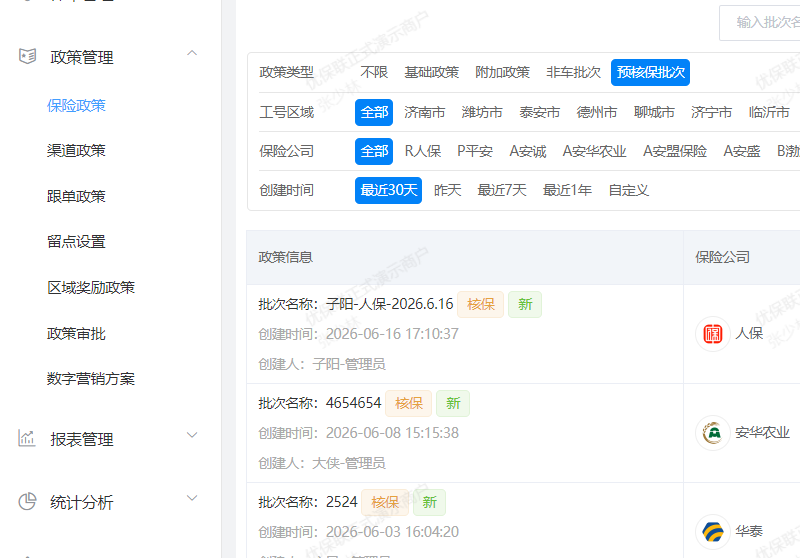Filter company by A安盛
The image size is (800, 558).
coord(742,151)
